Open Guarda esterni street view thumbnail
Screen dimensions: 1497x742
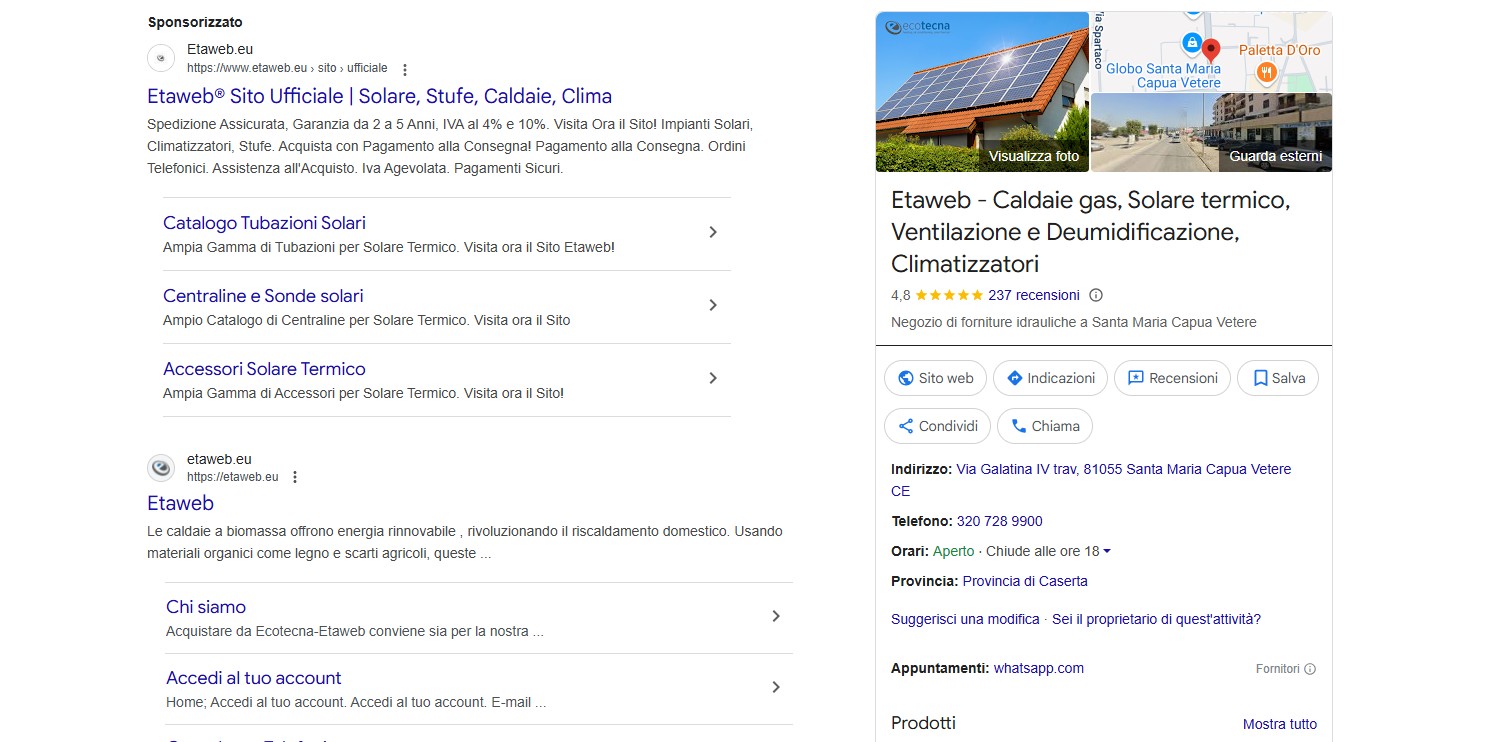point(1211,133)
